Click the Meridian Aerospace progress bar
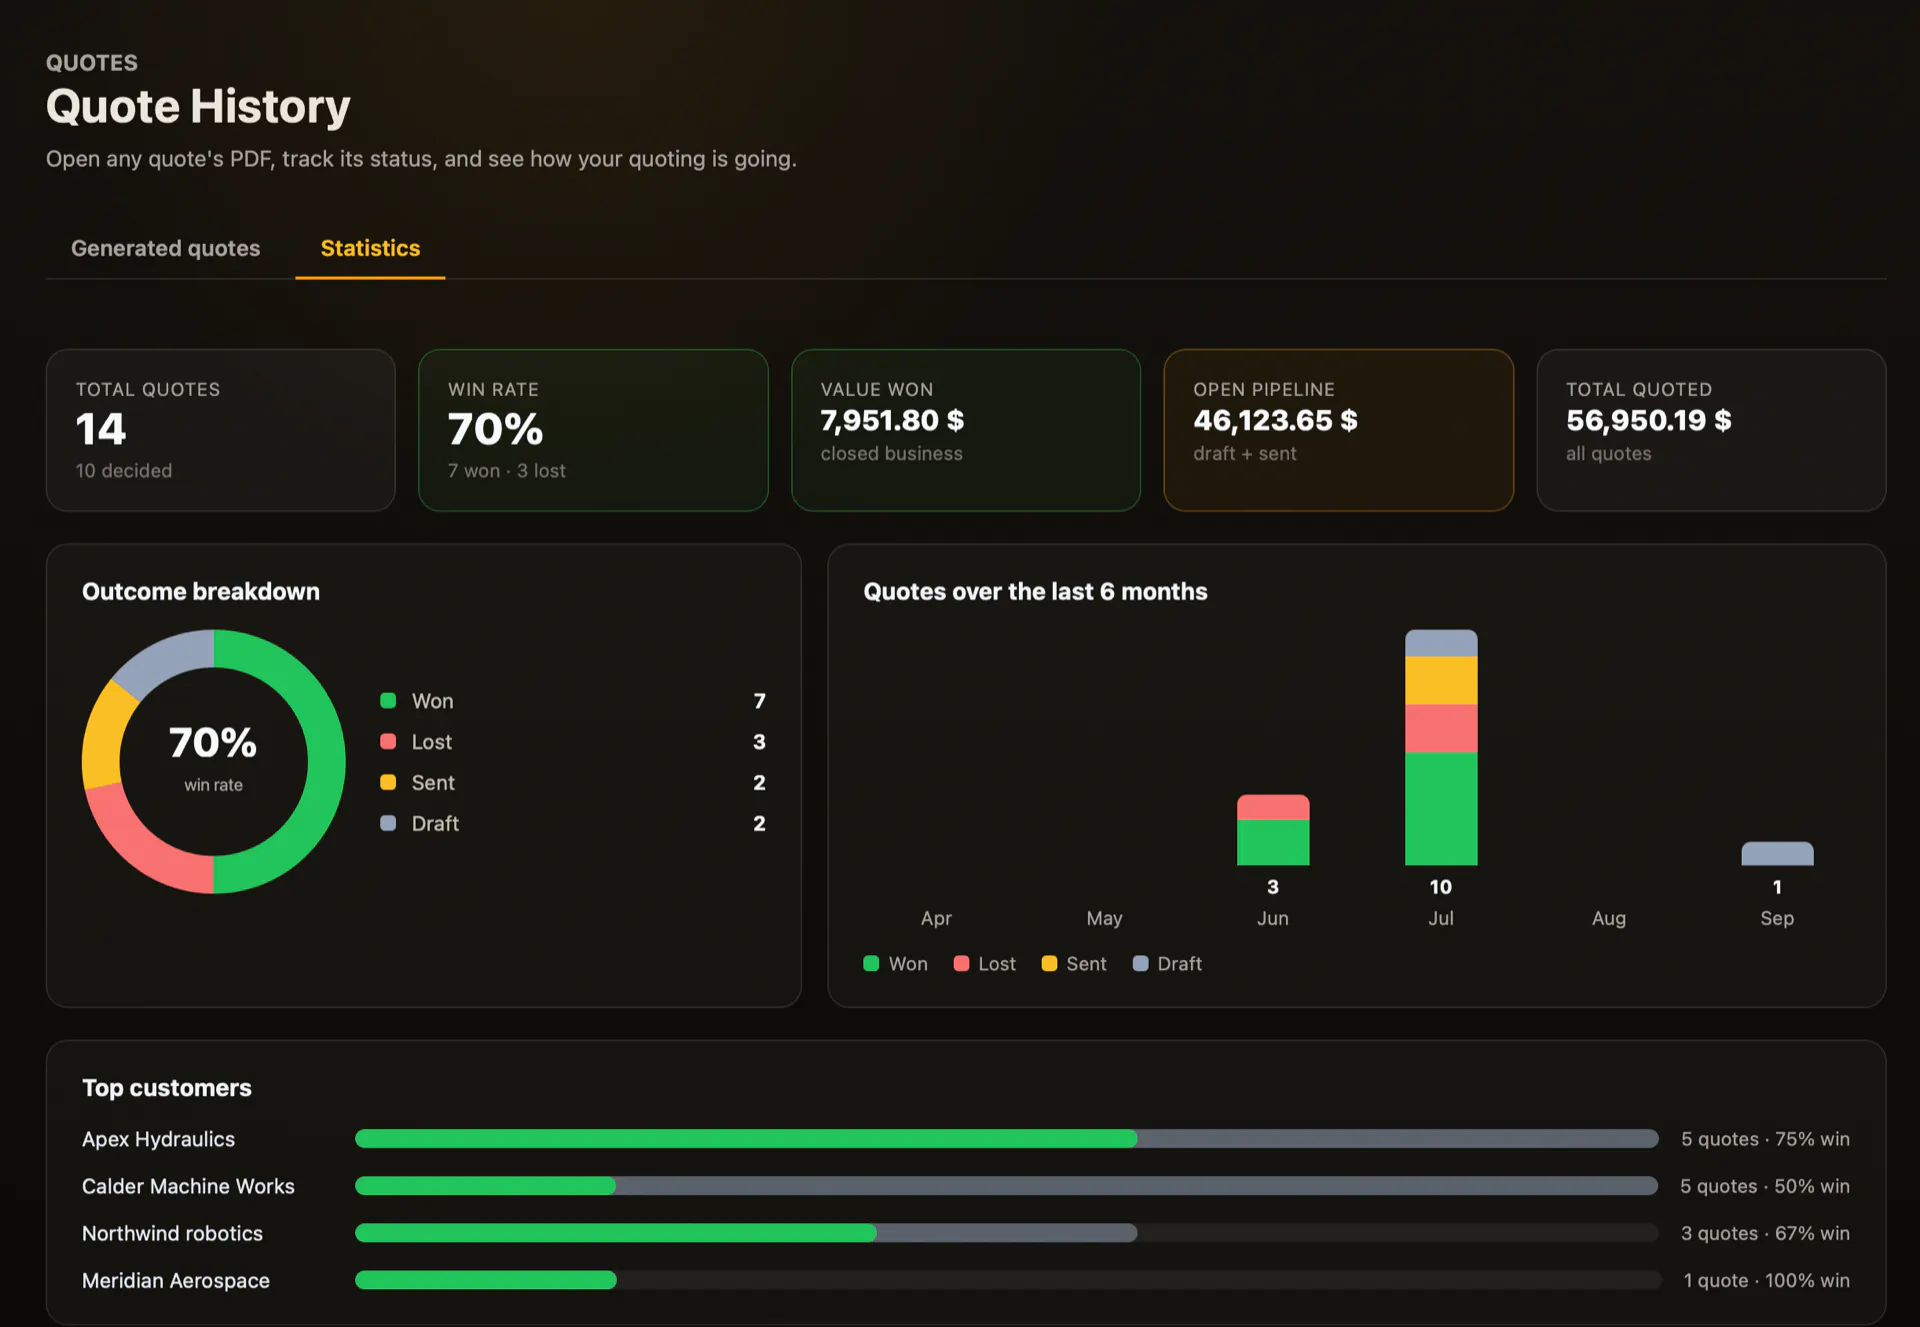The width and height of the screenshot is (1920, 1327). [1007, 1280]
